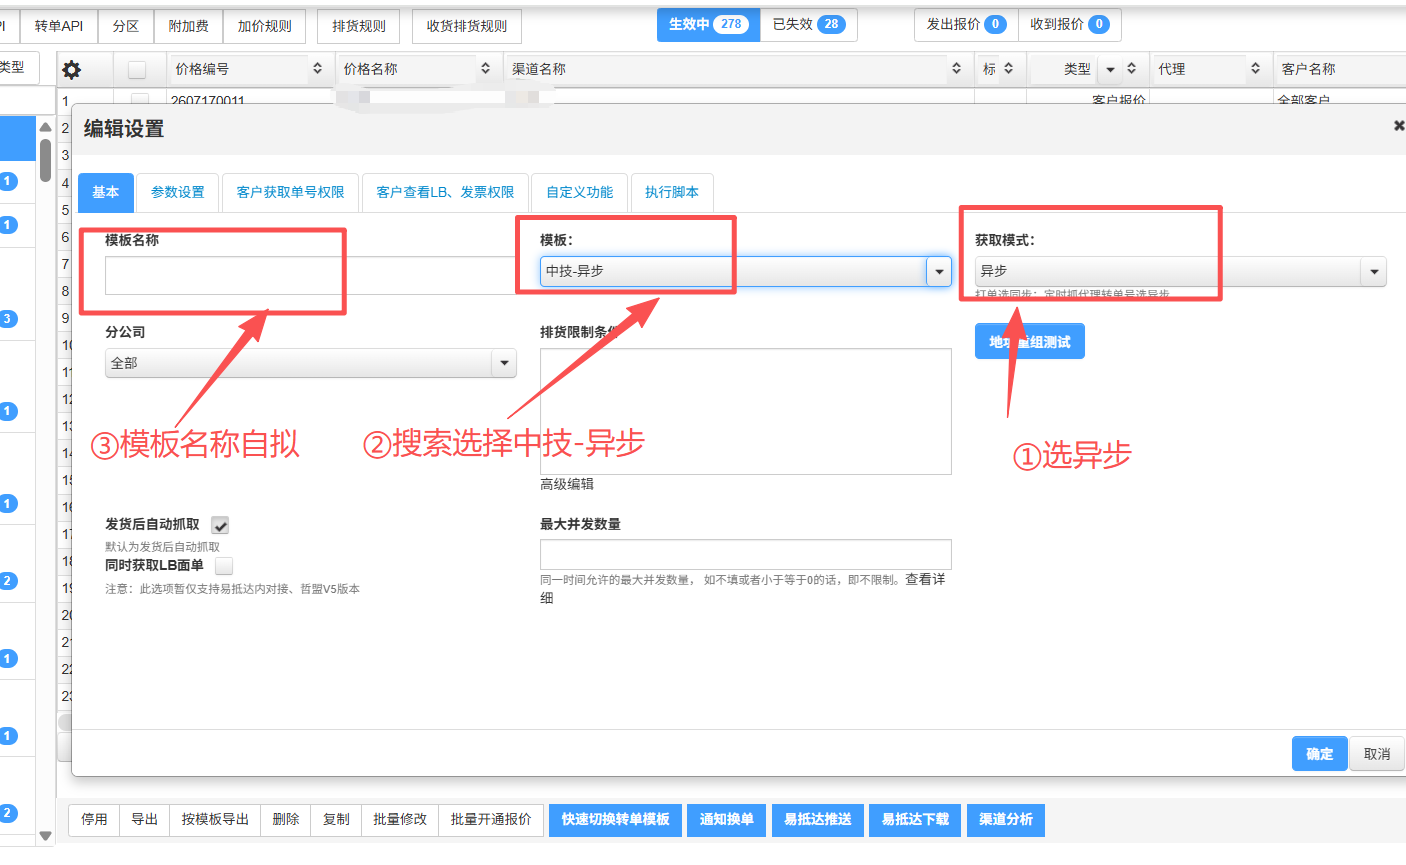Open the table settings gear icon
The height and width of the screenshot is (865, 1406).
71,69
